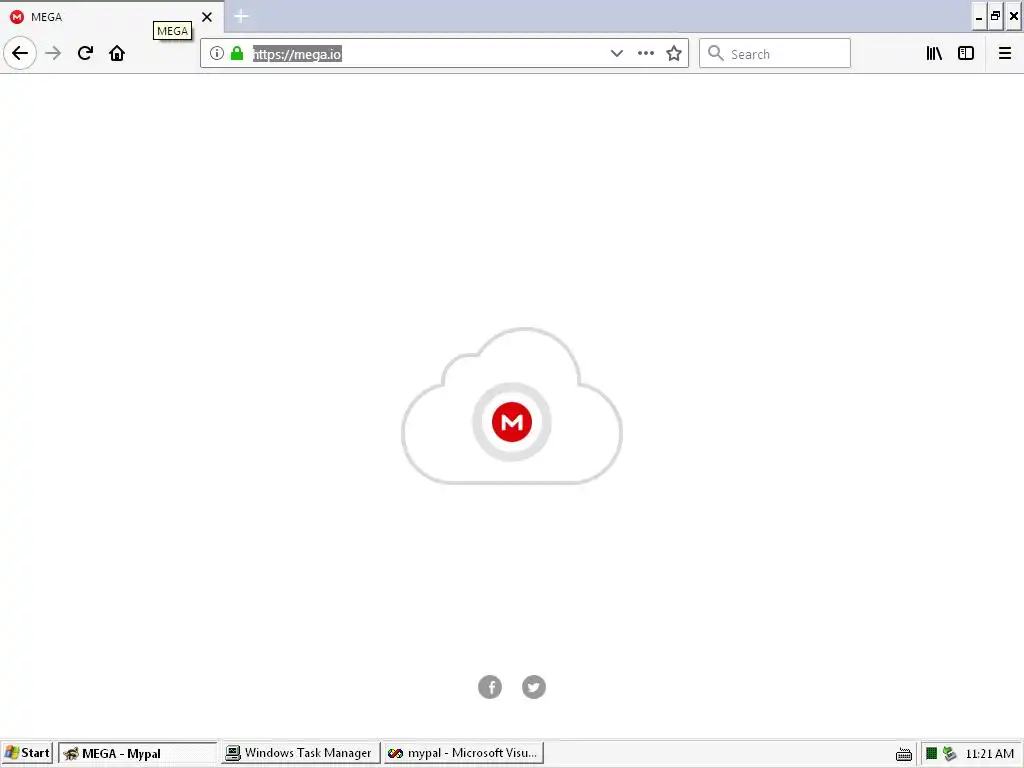Click the green Task Manager tray icon

[x=932, y=754]
